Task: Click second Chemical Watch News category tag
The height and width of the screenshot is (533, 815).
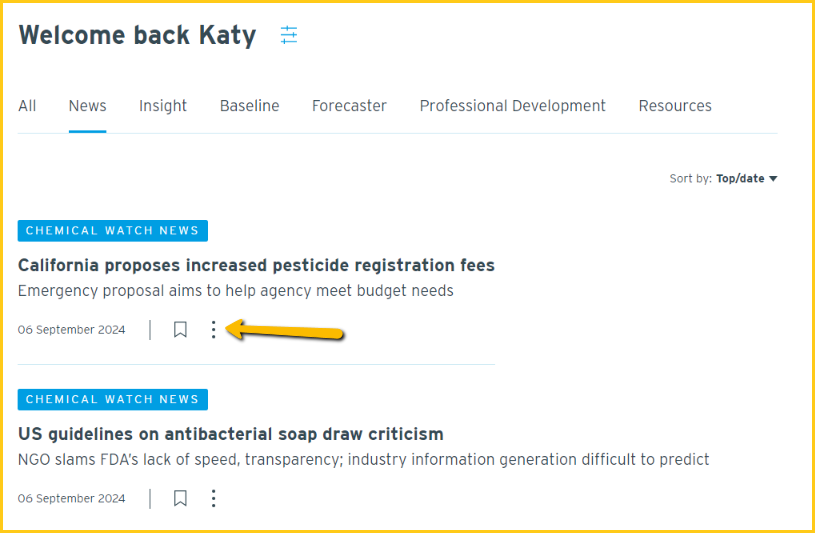Action: [113, 399]
